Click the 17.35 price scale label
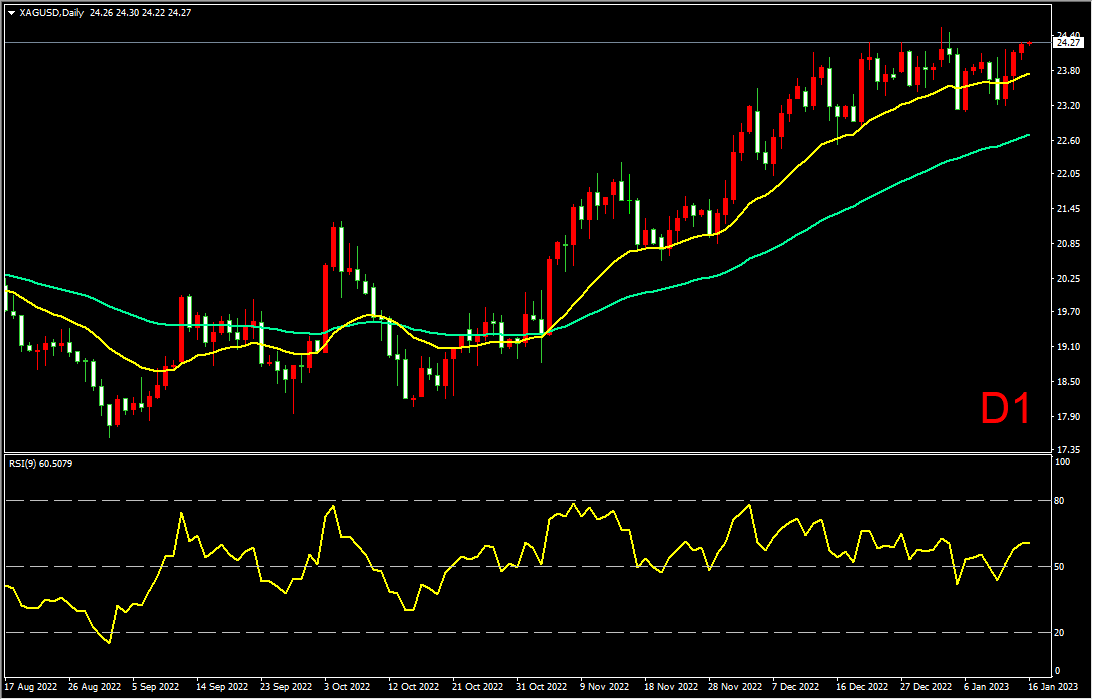The height and width of the screenshot is (700, 1093). pyautogui.click(x=1068, y=449)
